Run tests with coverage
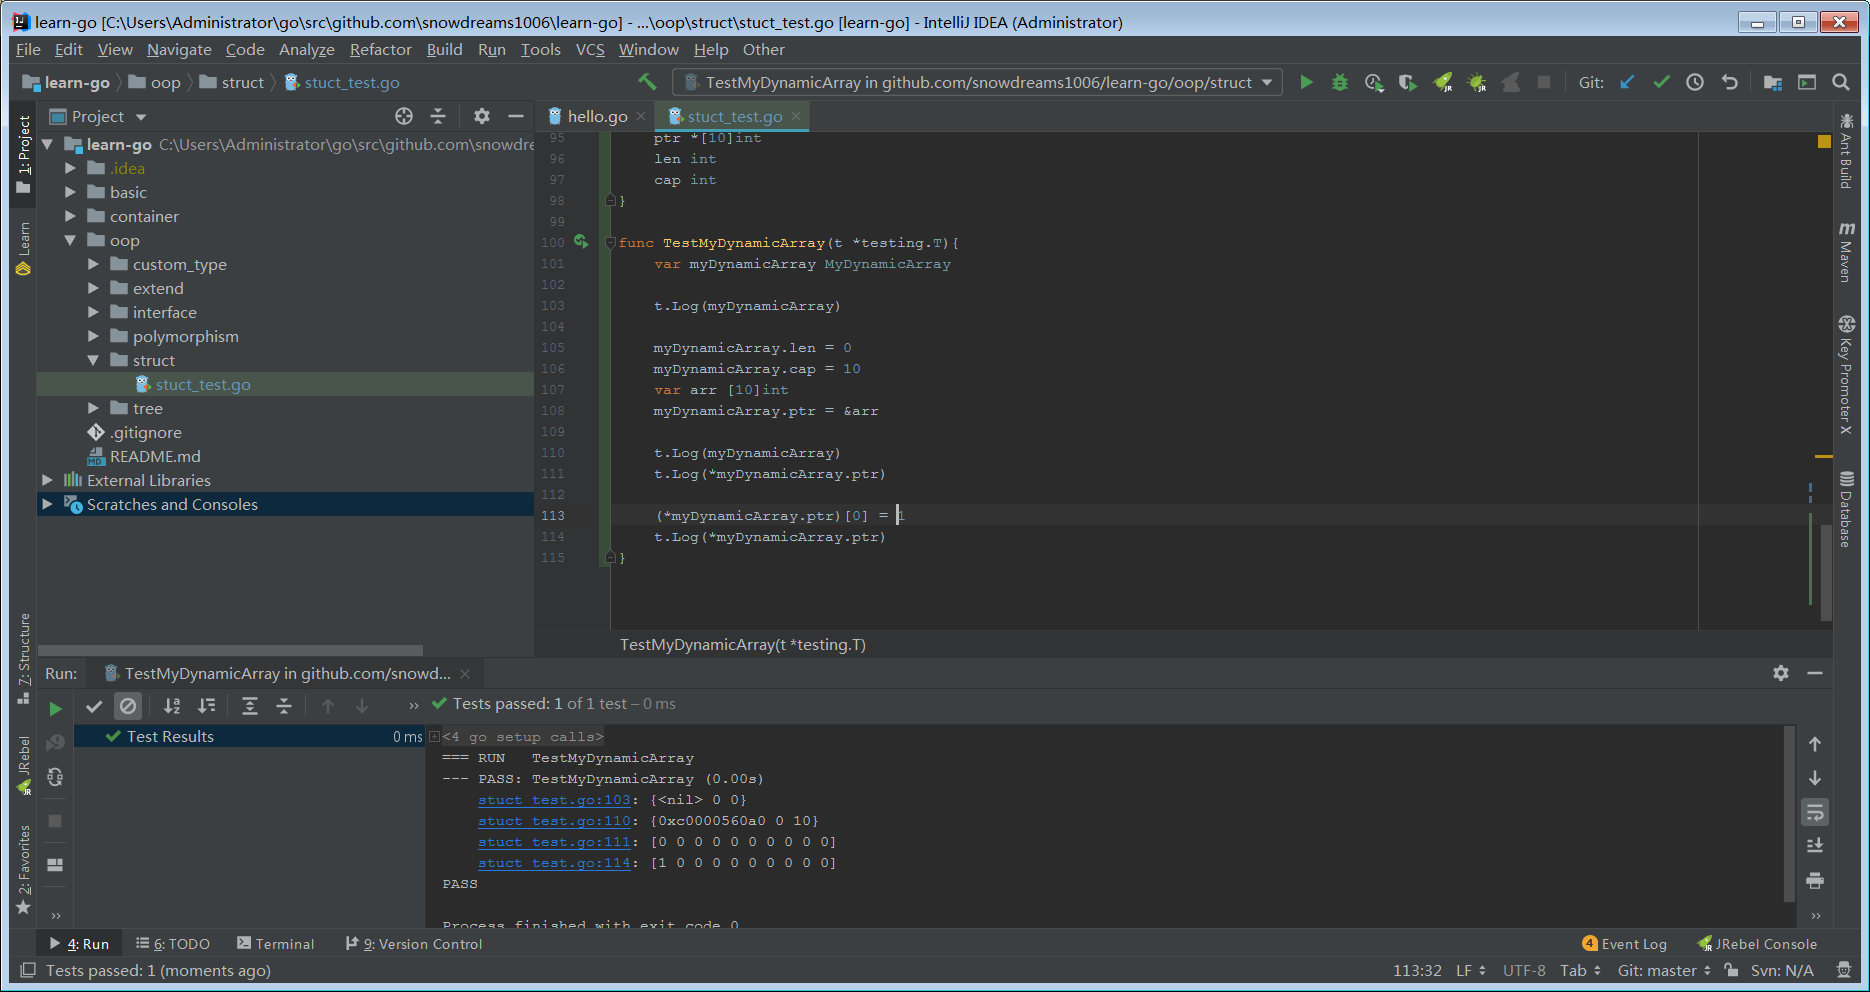This screenshot has width=1870, height=992. pos(1408,82)
